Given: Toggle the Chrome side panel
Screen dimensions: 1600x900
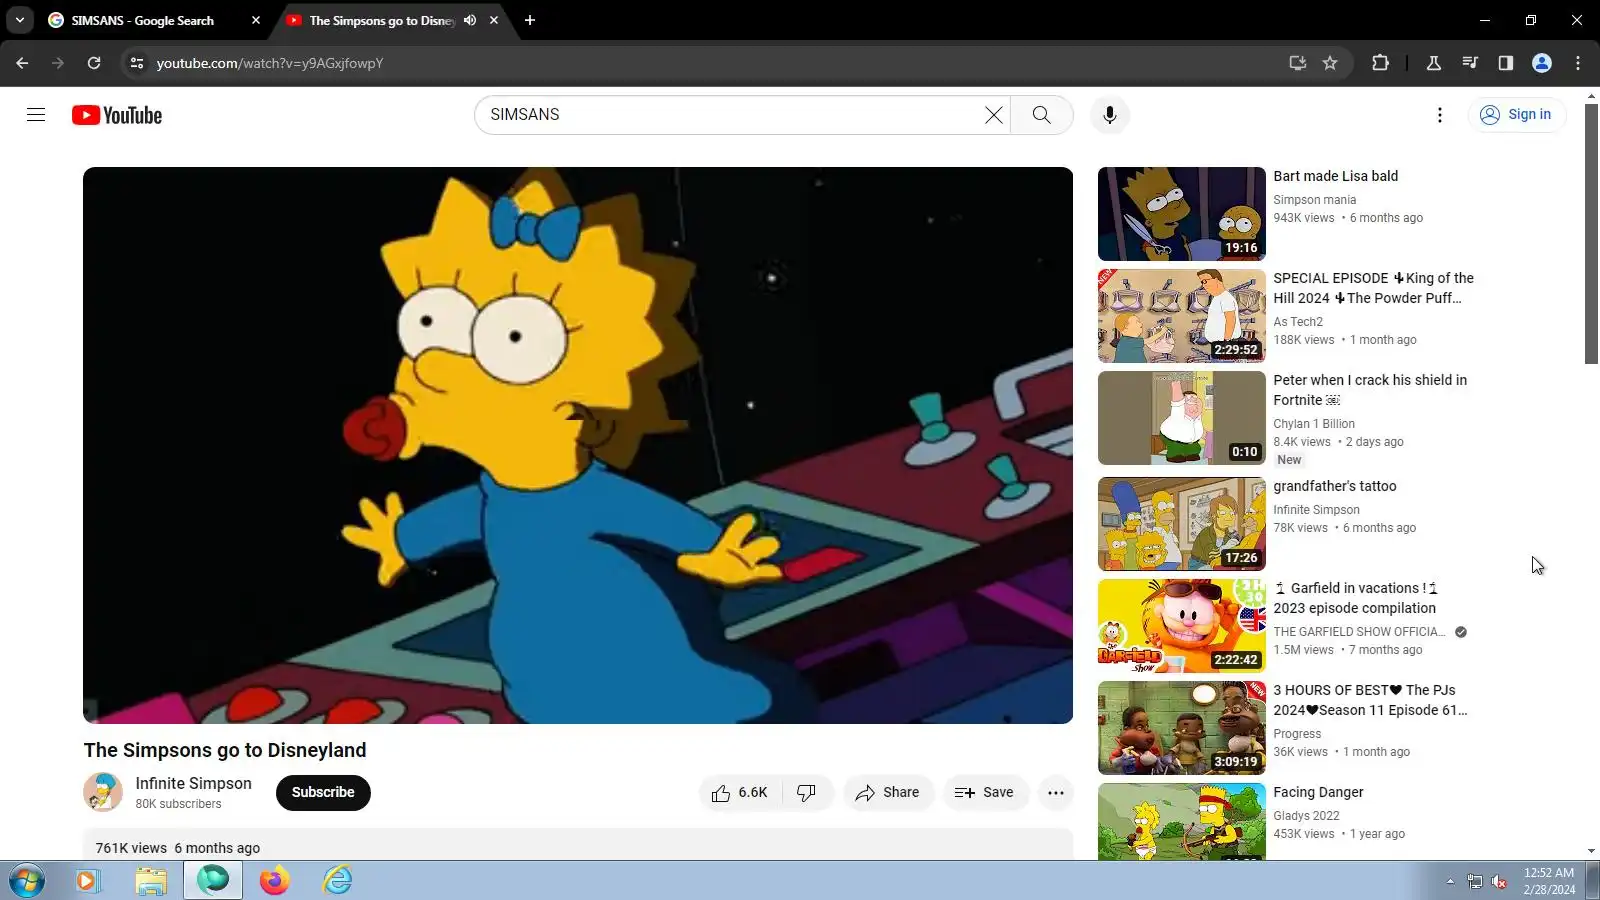Looking at the screenshot, I should [1505, 63].
